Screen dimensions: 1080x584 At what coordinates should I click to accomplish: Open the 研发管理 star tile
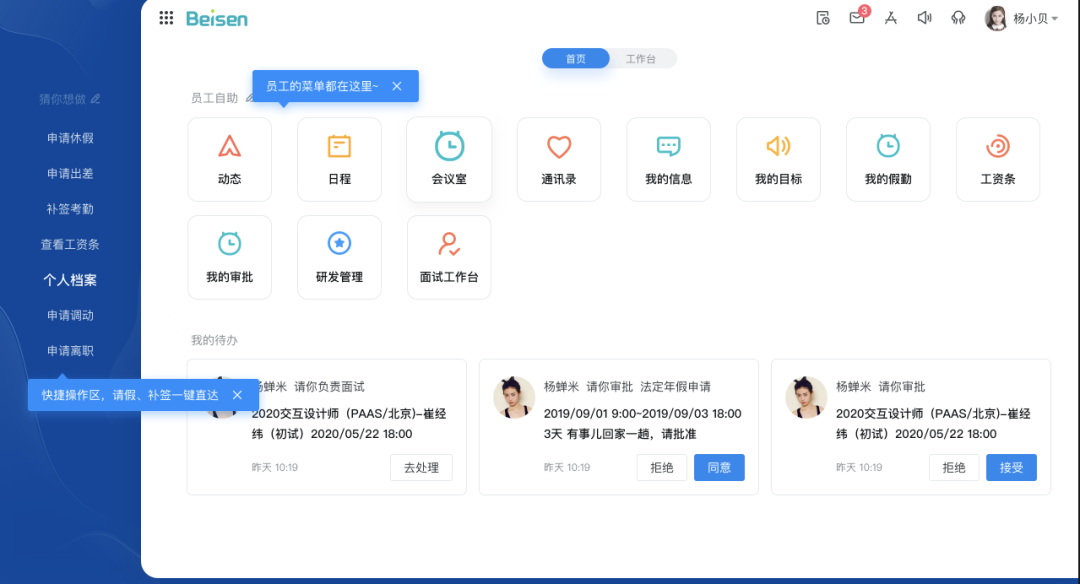click(x=340, y=257)
